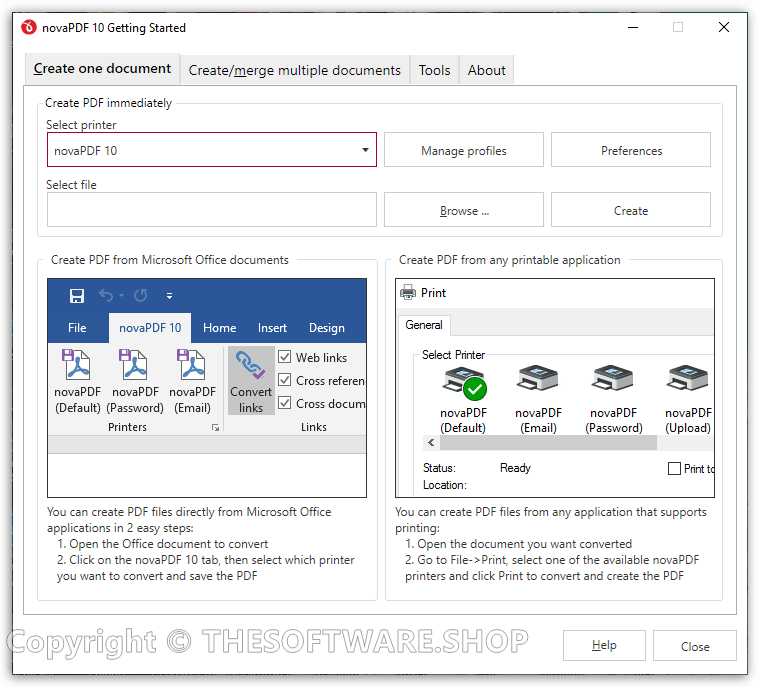
Task: Click the printer list horizontal scrollbar
Action: tap(548, 442)
